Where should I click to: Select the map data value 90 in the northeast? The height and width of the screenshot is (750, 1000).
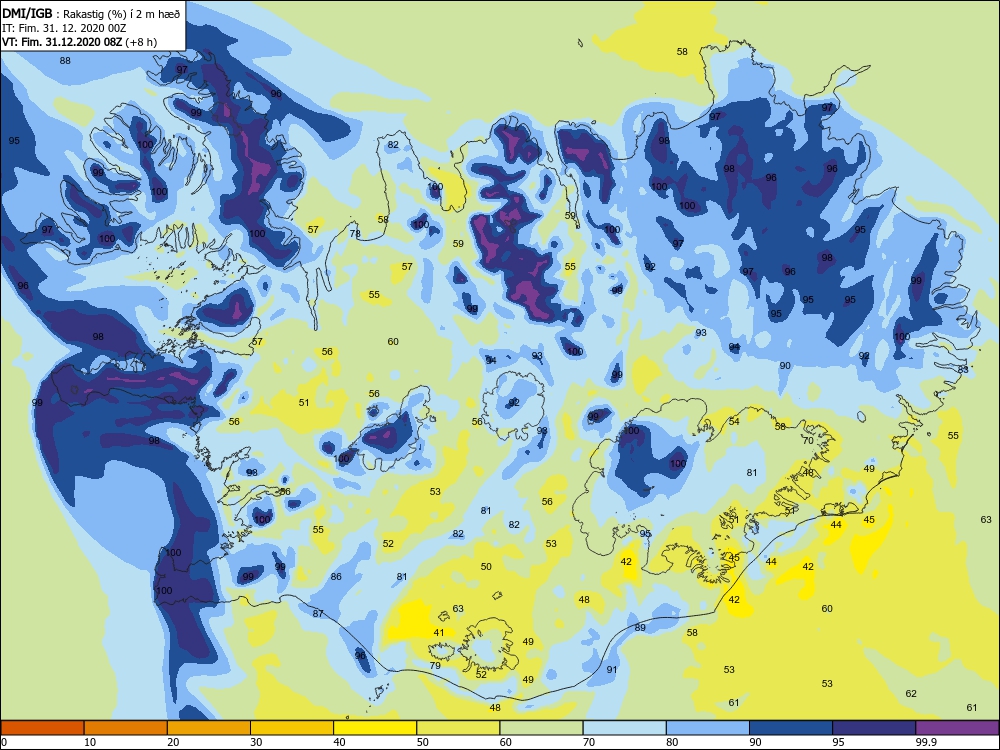tap(785, 365)
